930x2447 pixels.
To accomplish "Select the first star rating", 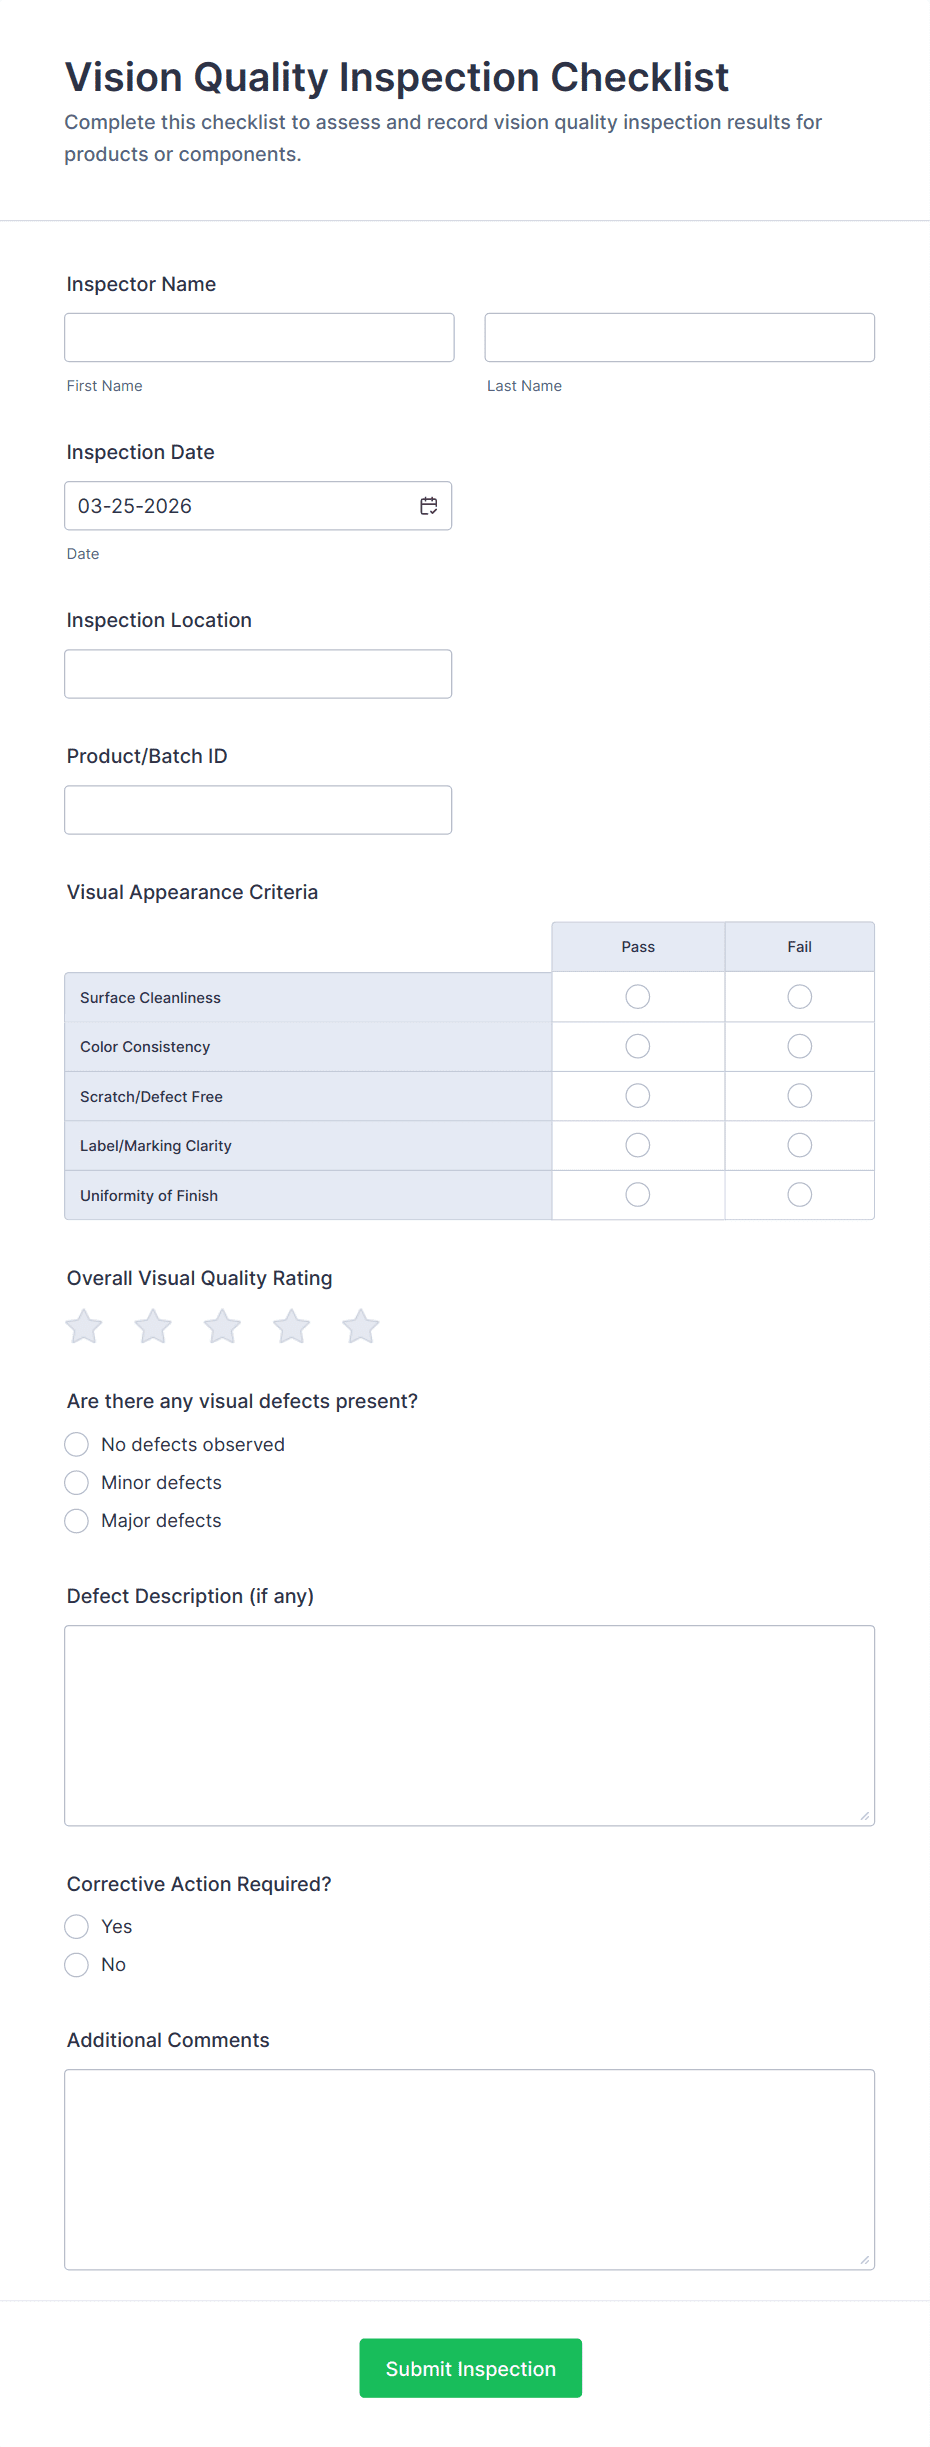I will coord(83,1326).
